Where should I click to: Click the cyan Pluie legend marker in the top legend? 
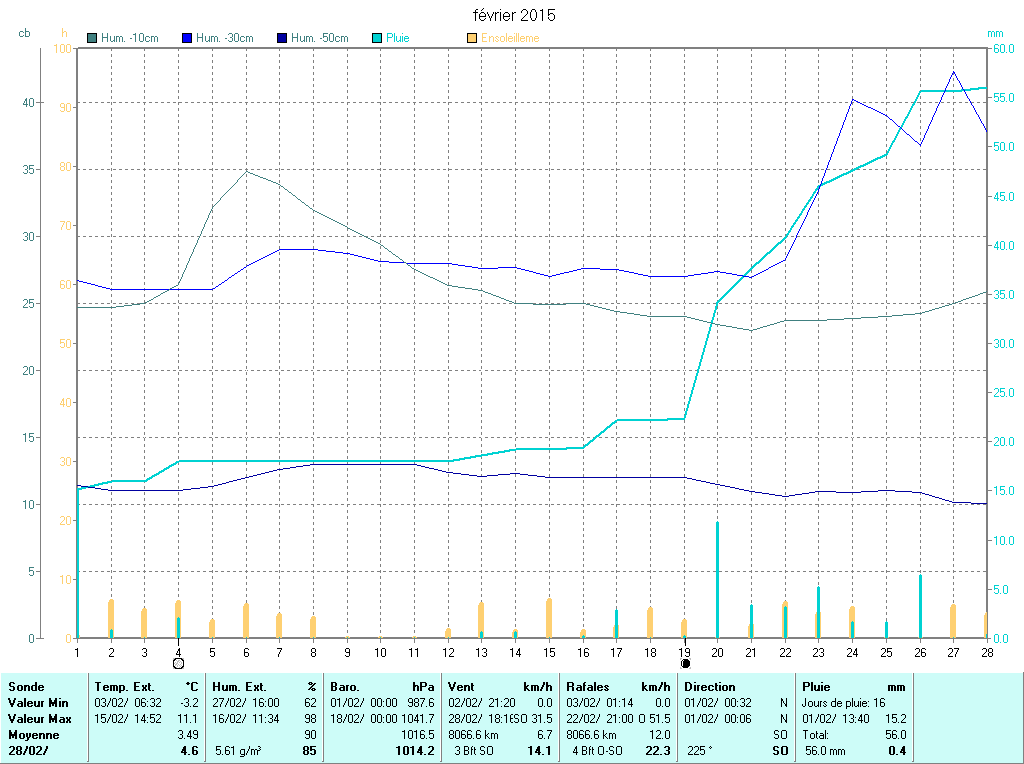coord(376,38)
